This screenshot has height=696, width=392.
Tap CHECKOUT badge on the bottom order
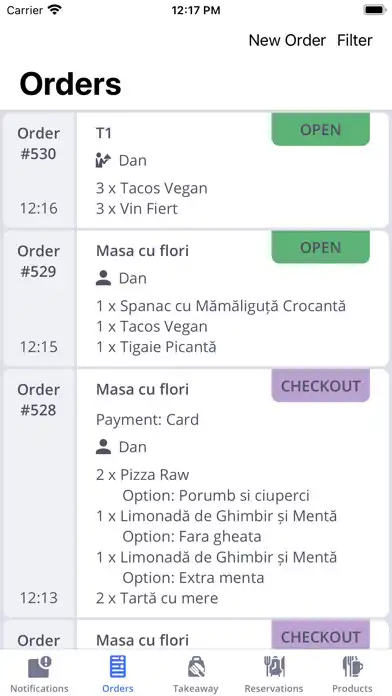(x=321, y=635)
